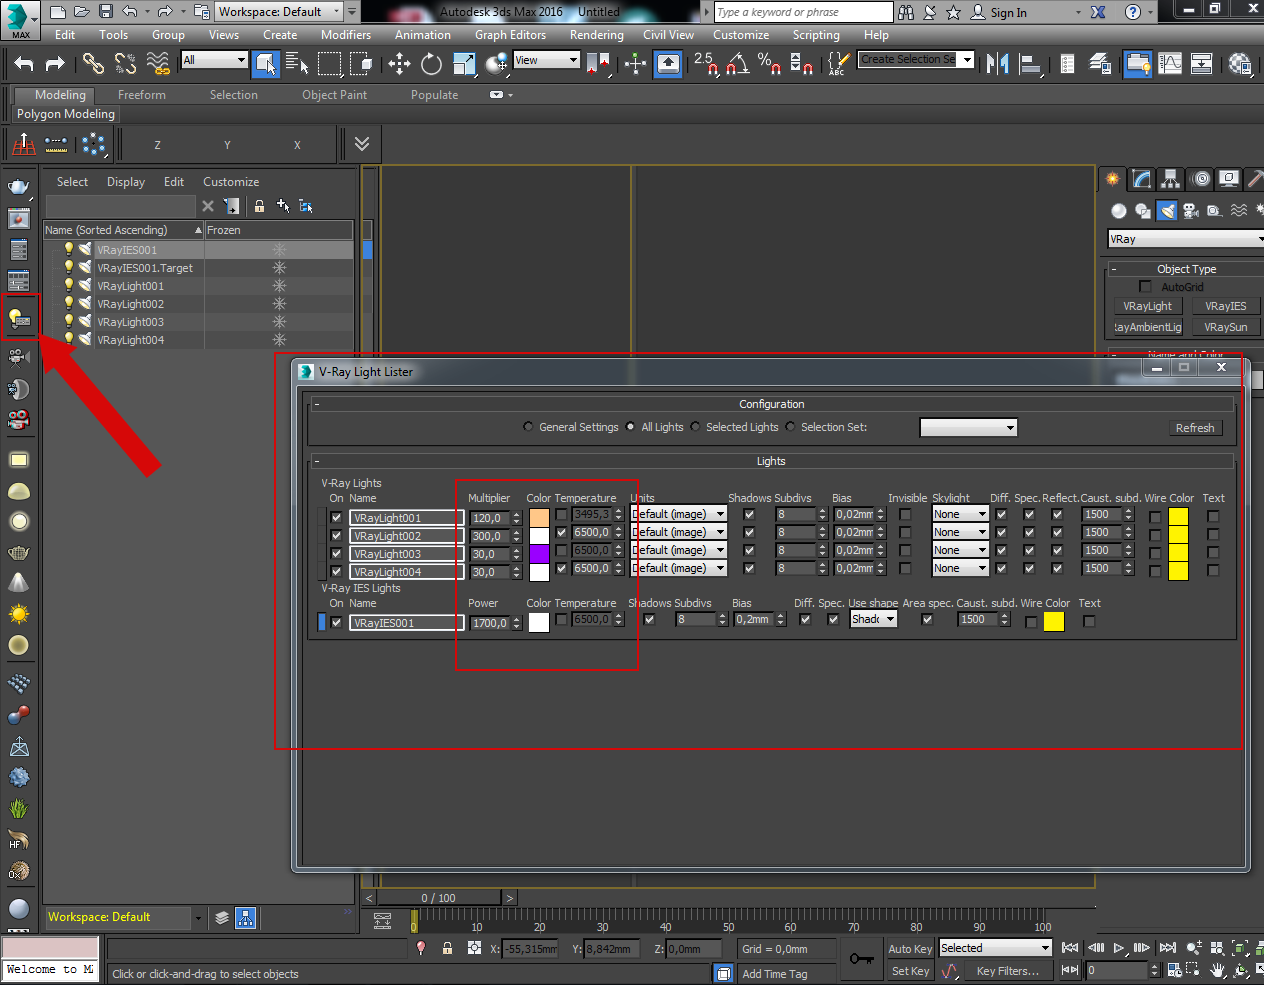Click the Align tool icon
The width and height of the screenshot is (1264, 985).
tap(1029, 64)
